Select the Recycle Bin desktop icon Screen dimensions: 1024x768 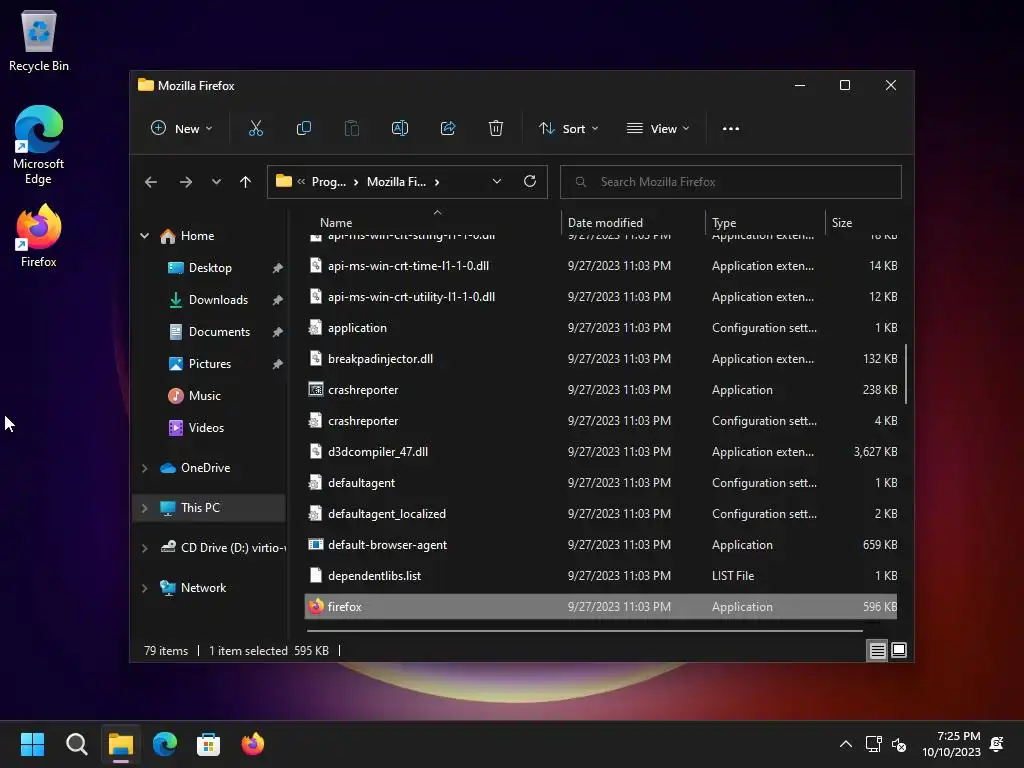[x=39, y=40]
